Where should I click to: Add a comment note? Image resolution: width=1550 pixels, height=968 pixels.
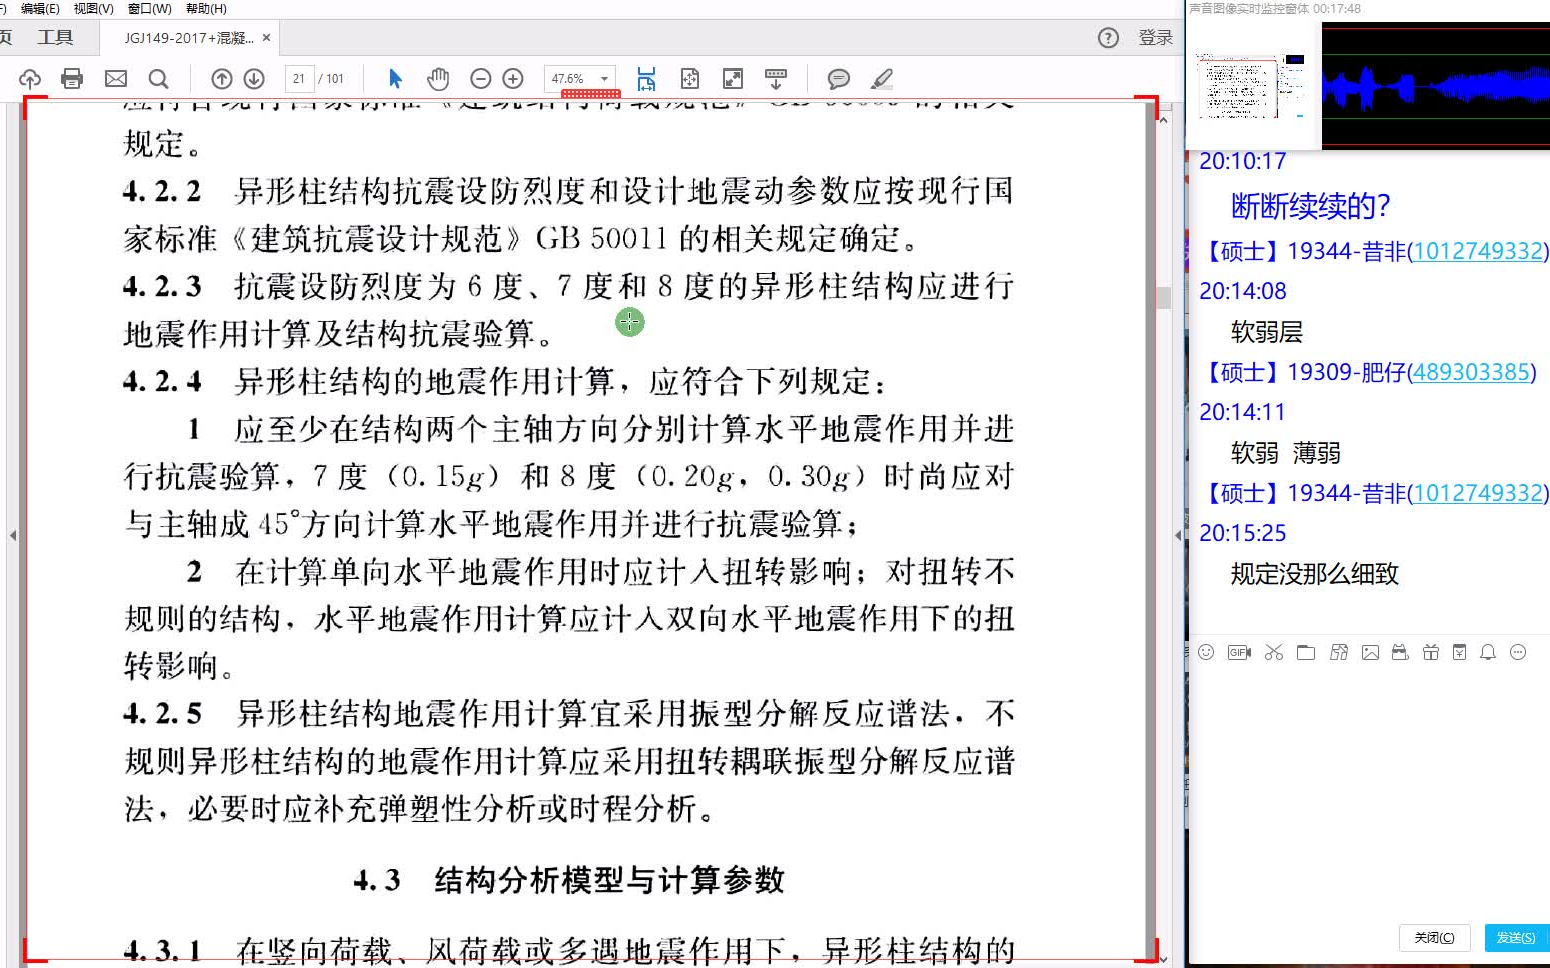839,79
